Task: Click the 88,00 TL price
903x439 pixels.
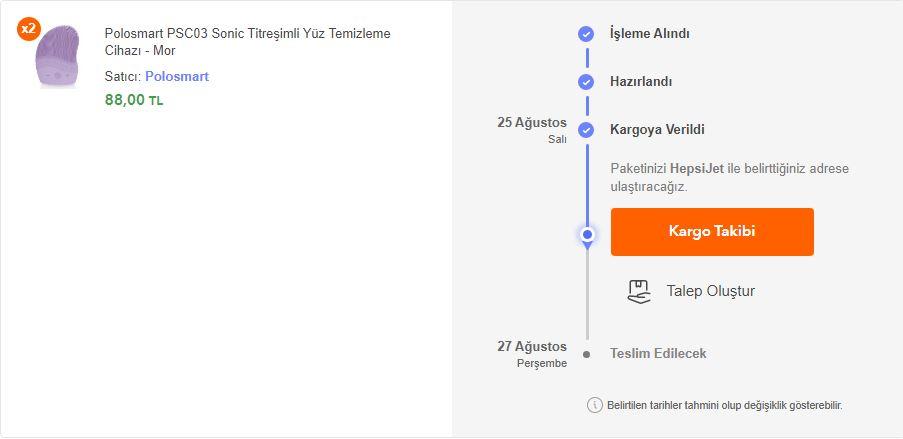Action: tap(134, 100)
